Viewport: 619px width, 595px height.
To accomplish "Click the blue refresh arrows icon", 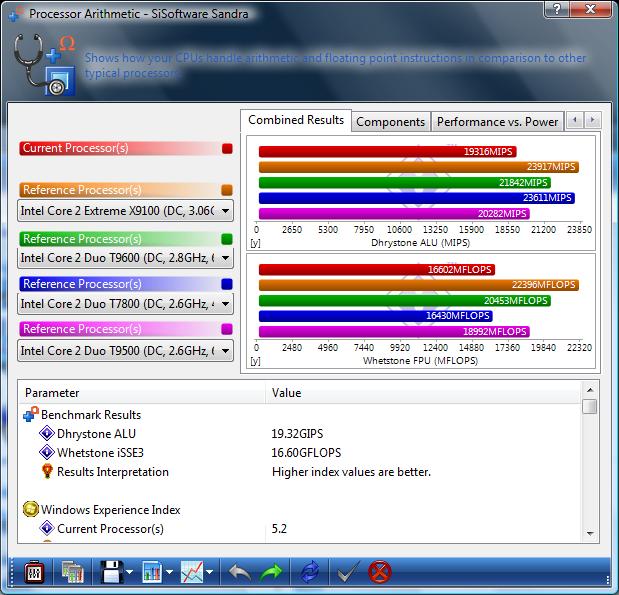I will pyautogui.click(x=310, y=572).
